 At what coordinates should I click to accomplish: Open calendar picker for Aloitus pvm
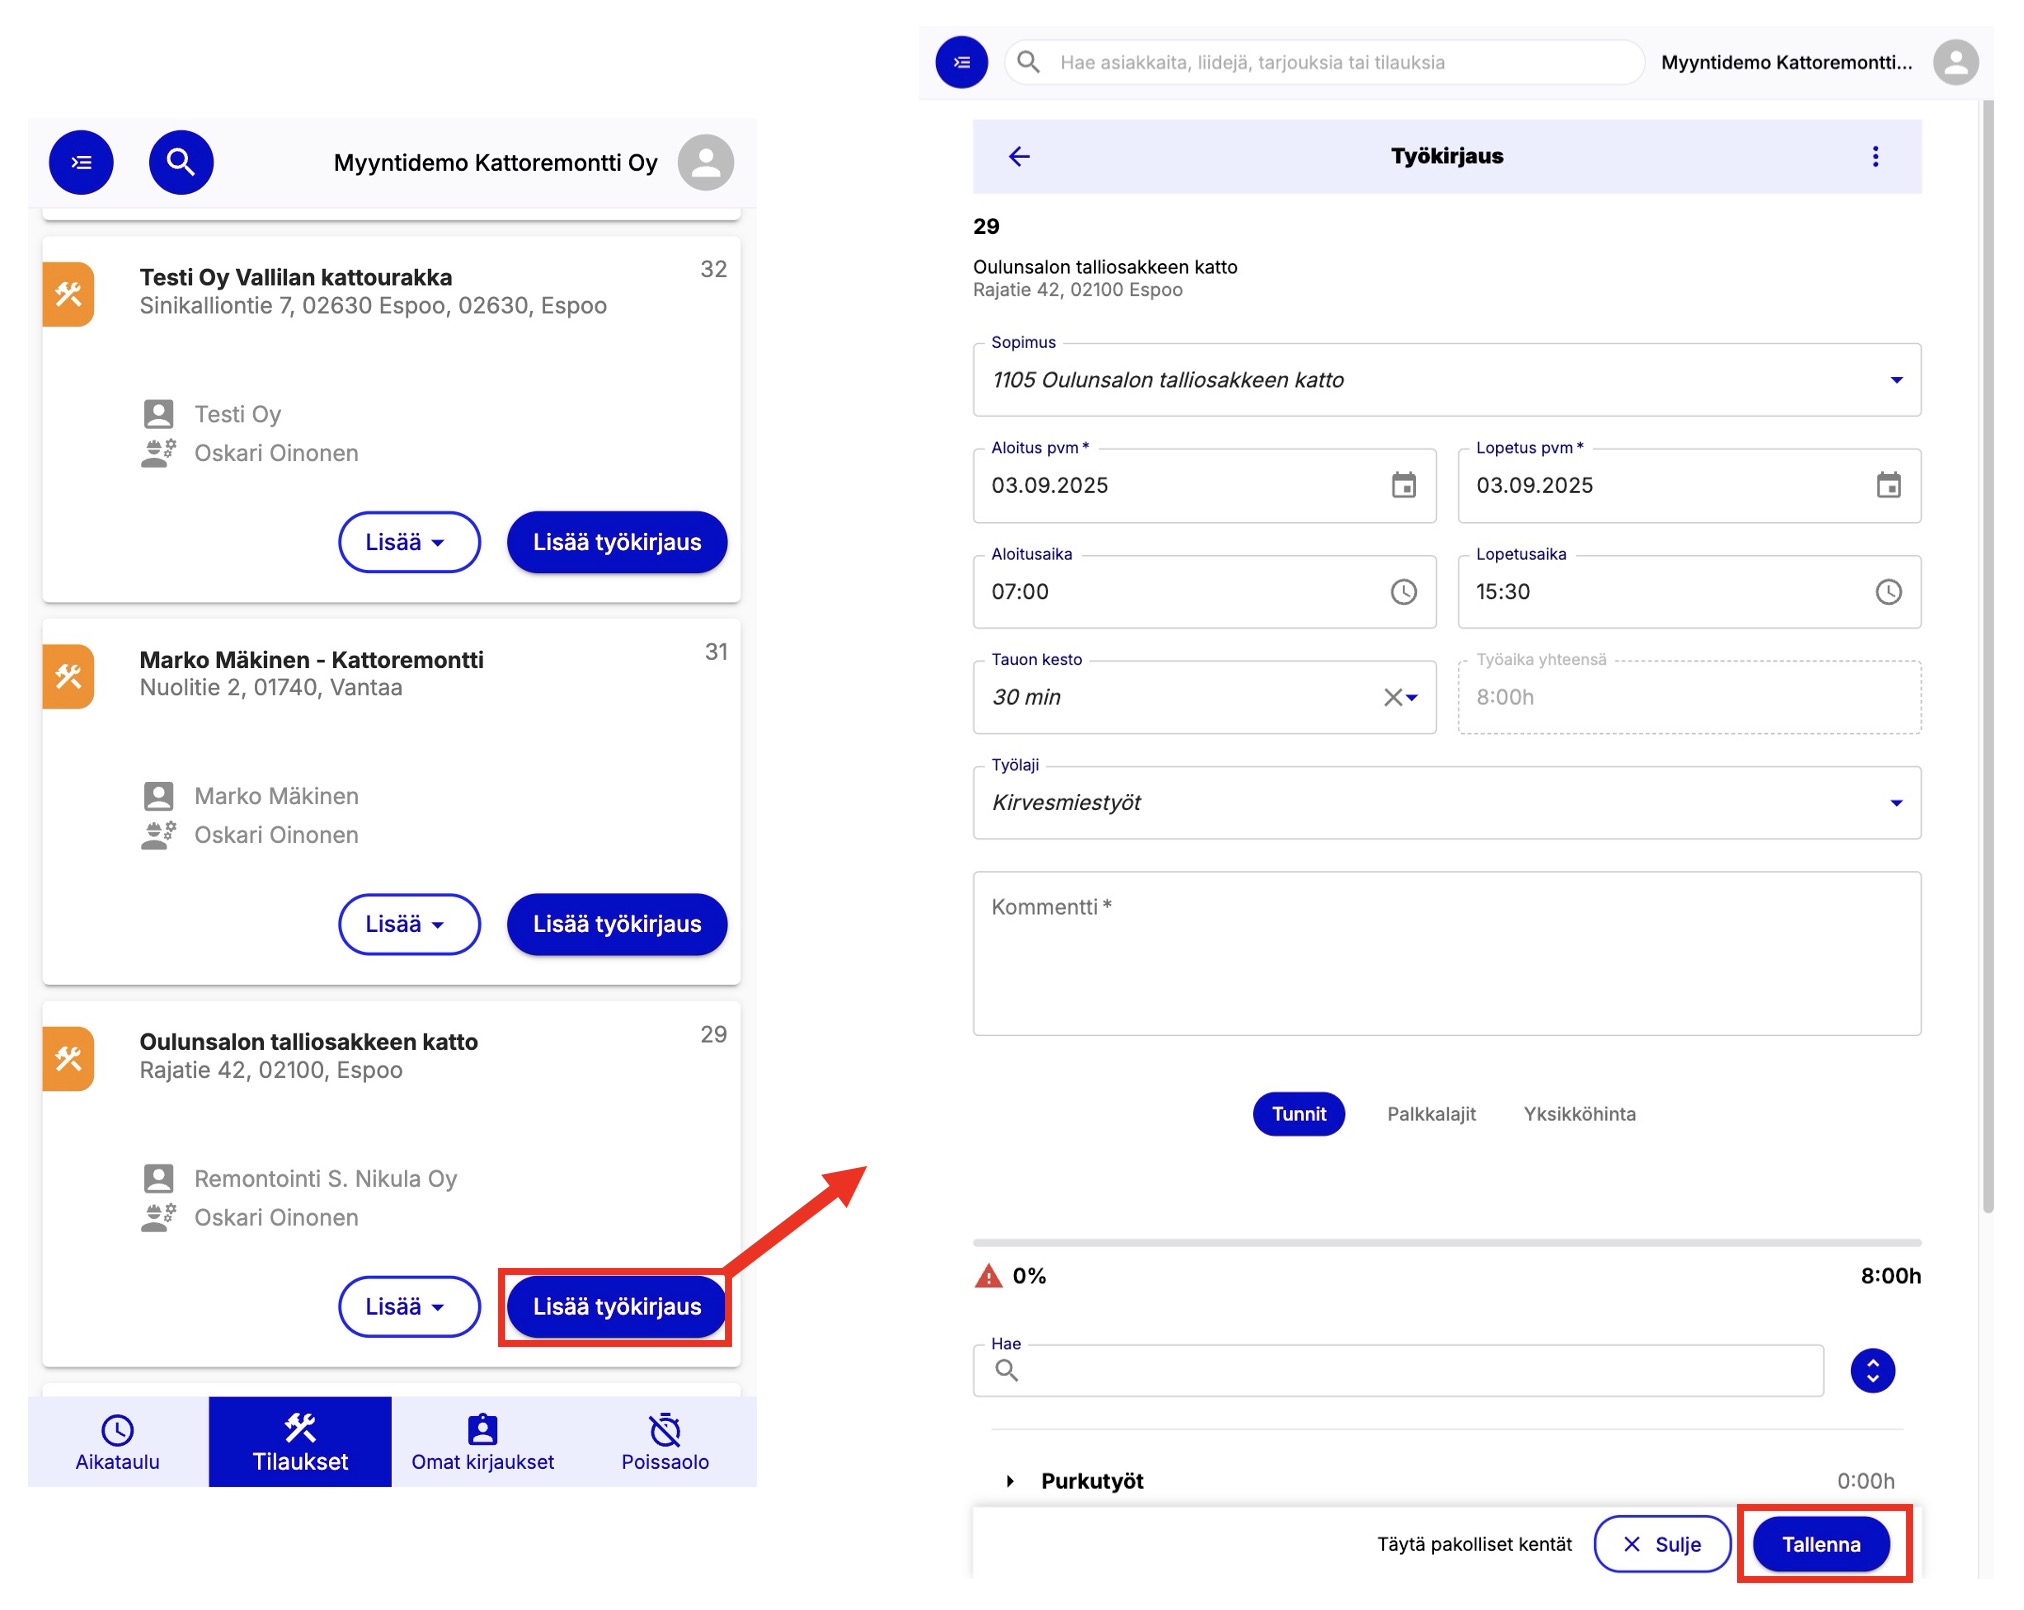pyautogui.click(x=1403, y=486)
